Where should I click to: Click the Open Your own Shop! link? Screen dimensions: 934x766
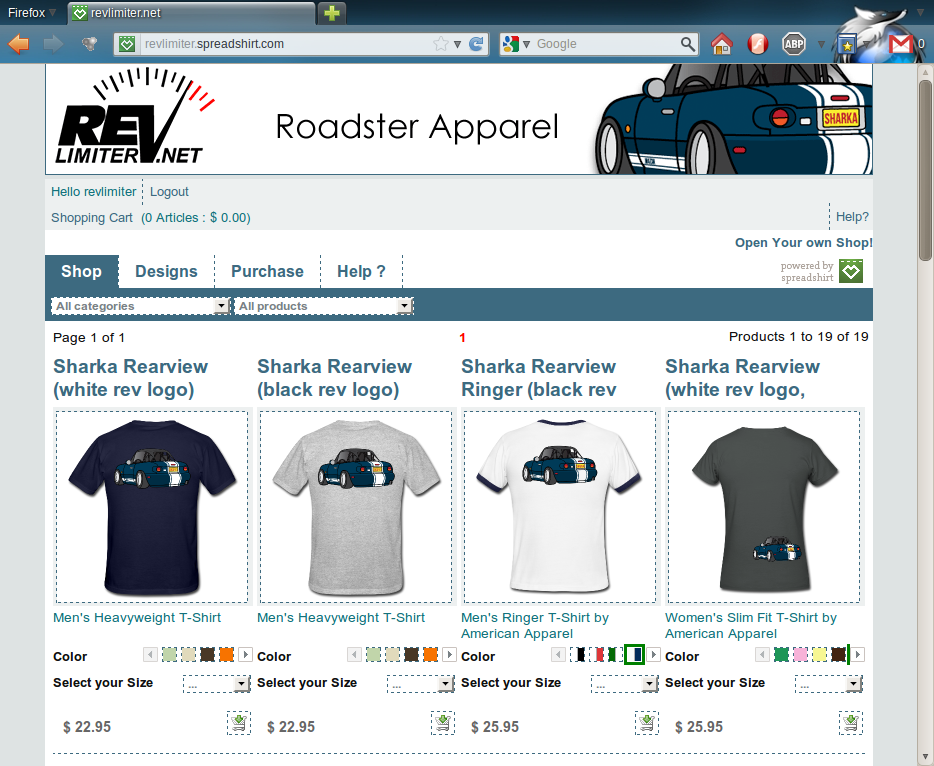[804, 243]
